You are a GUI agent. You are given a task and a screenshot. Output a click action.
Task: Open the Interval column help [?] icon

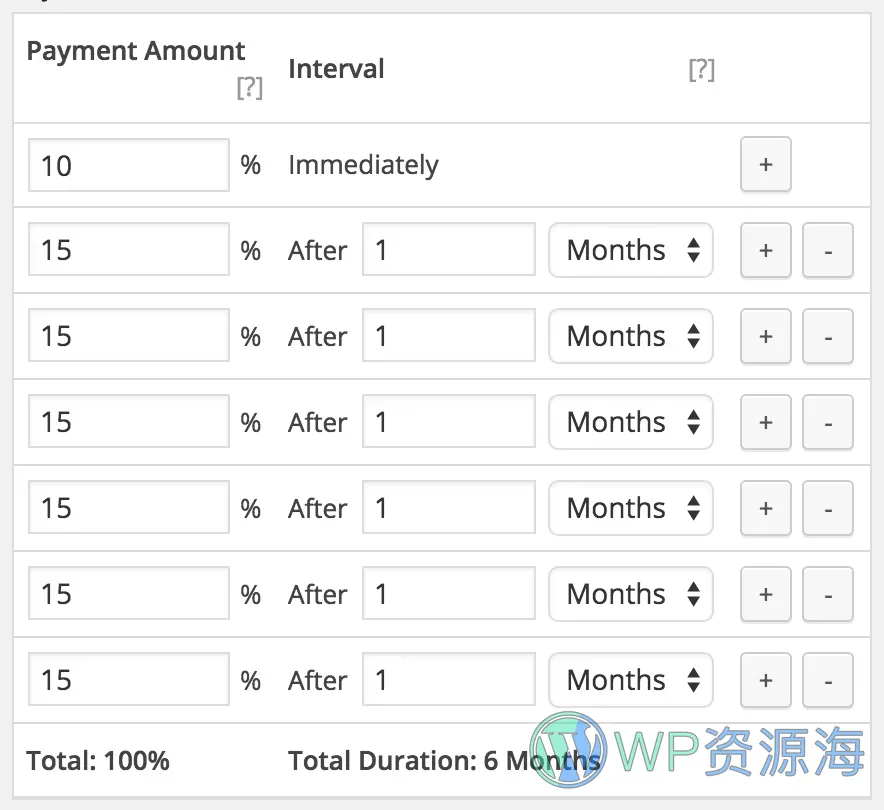pyautogui.click(x=702, y=70)
